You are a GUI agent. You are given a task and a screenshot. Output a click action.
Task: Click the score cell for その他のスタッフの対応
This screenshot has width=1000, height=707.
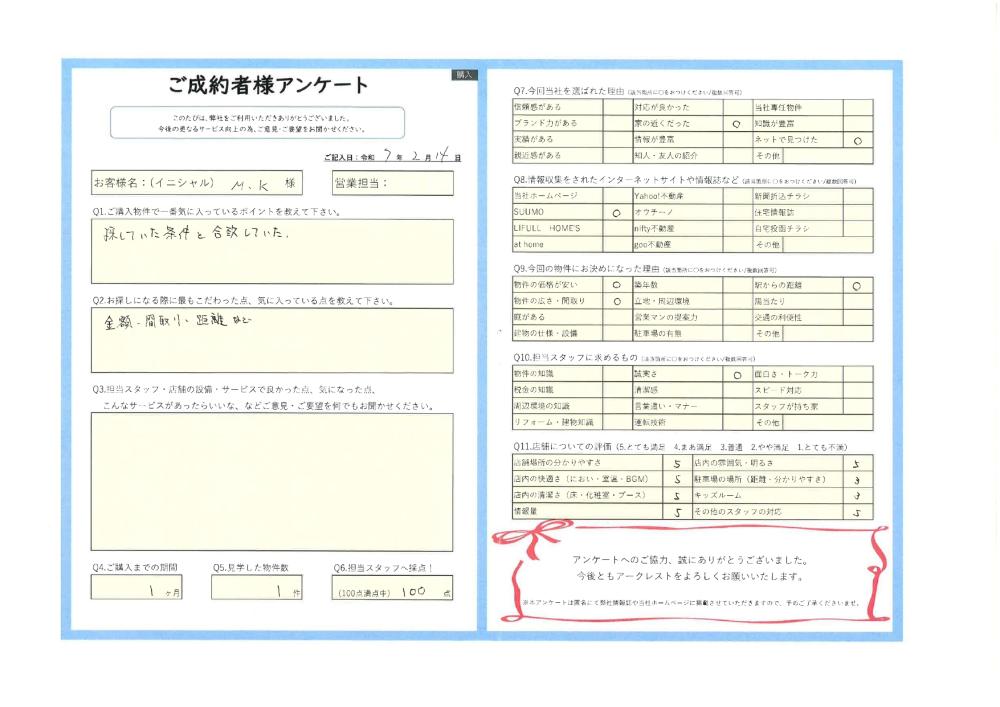(x=858, y=511)
